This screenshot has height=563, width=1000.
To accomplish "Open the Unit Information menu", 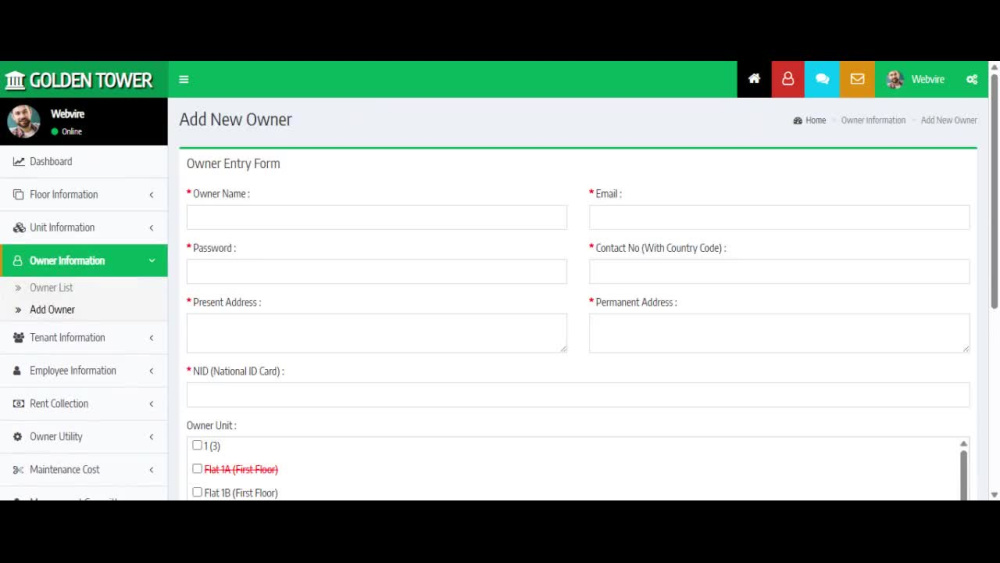I will (x=84, y=228).
